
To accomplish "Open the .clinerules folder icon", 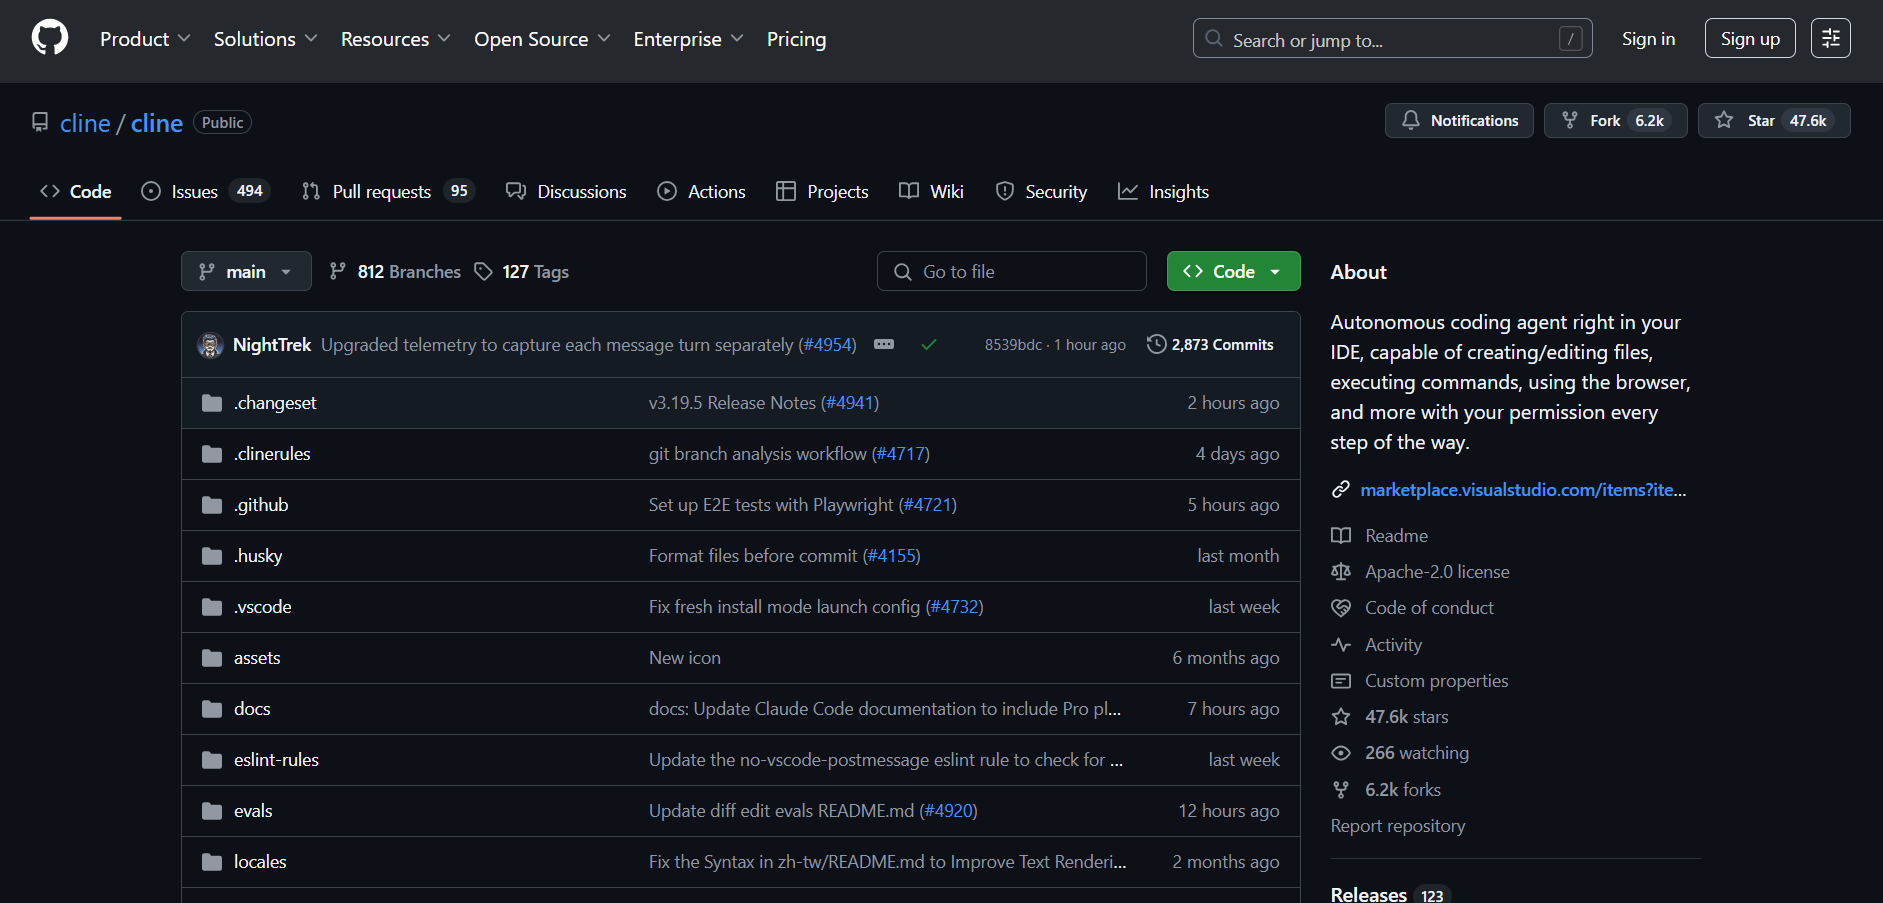I will [x=212, y=454].
